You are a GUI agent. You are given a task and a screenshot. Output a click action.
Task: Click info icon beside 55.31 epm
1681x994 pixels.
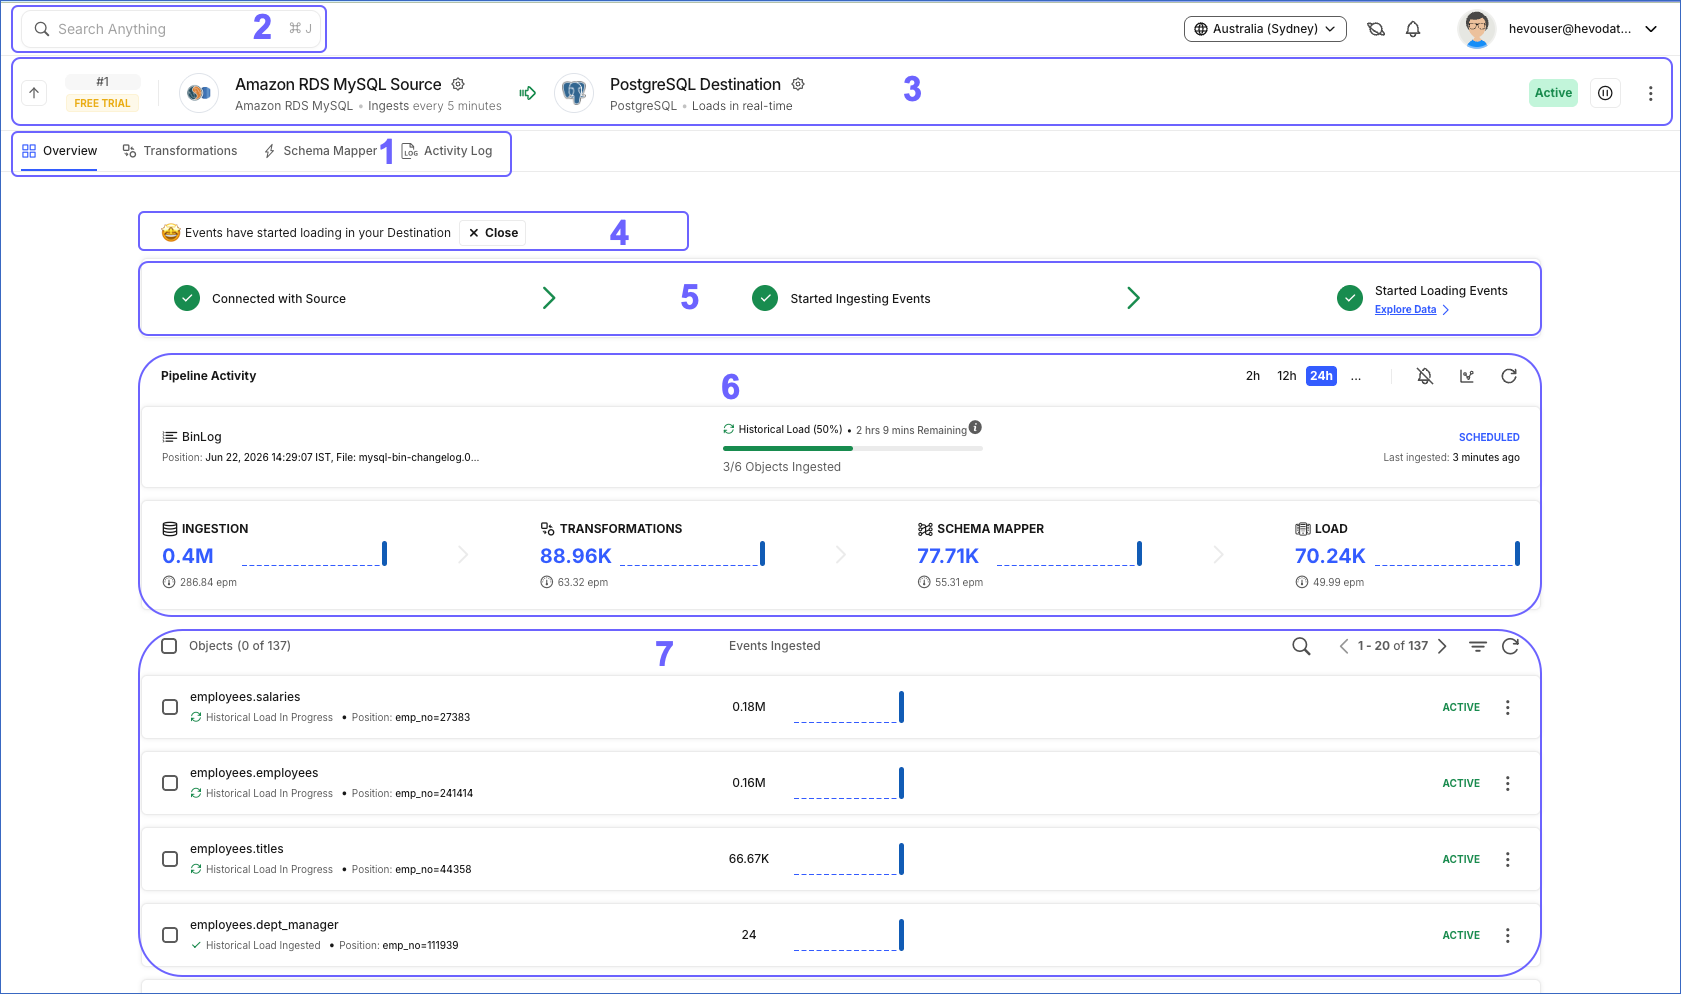pyautogui.click(x=924, y=582)
